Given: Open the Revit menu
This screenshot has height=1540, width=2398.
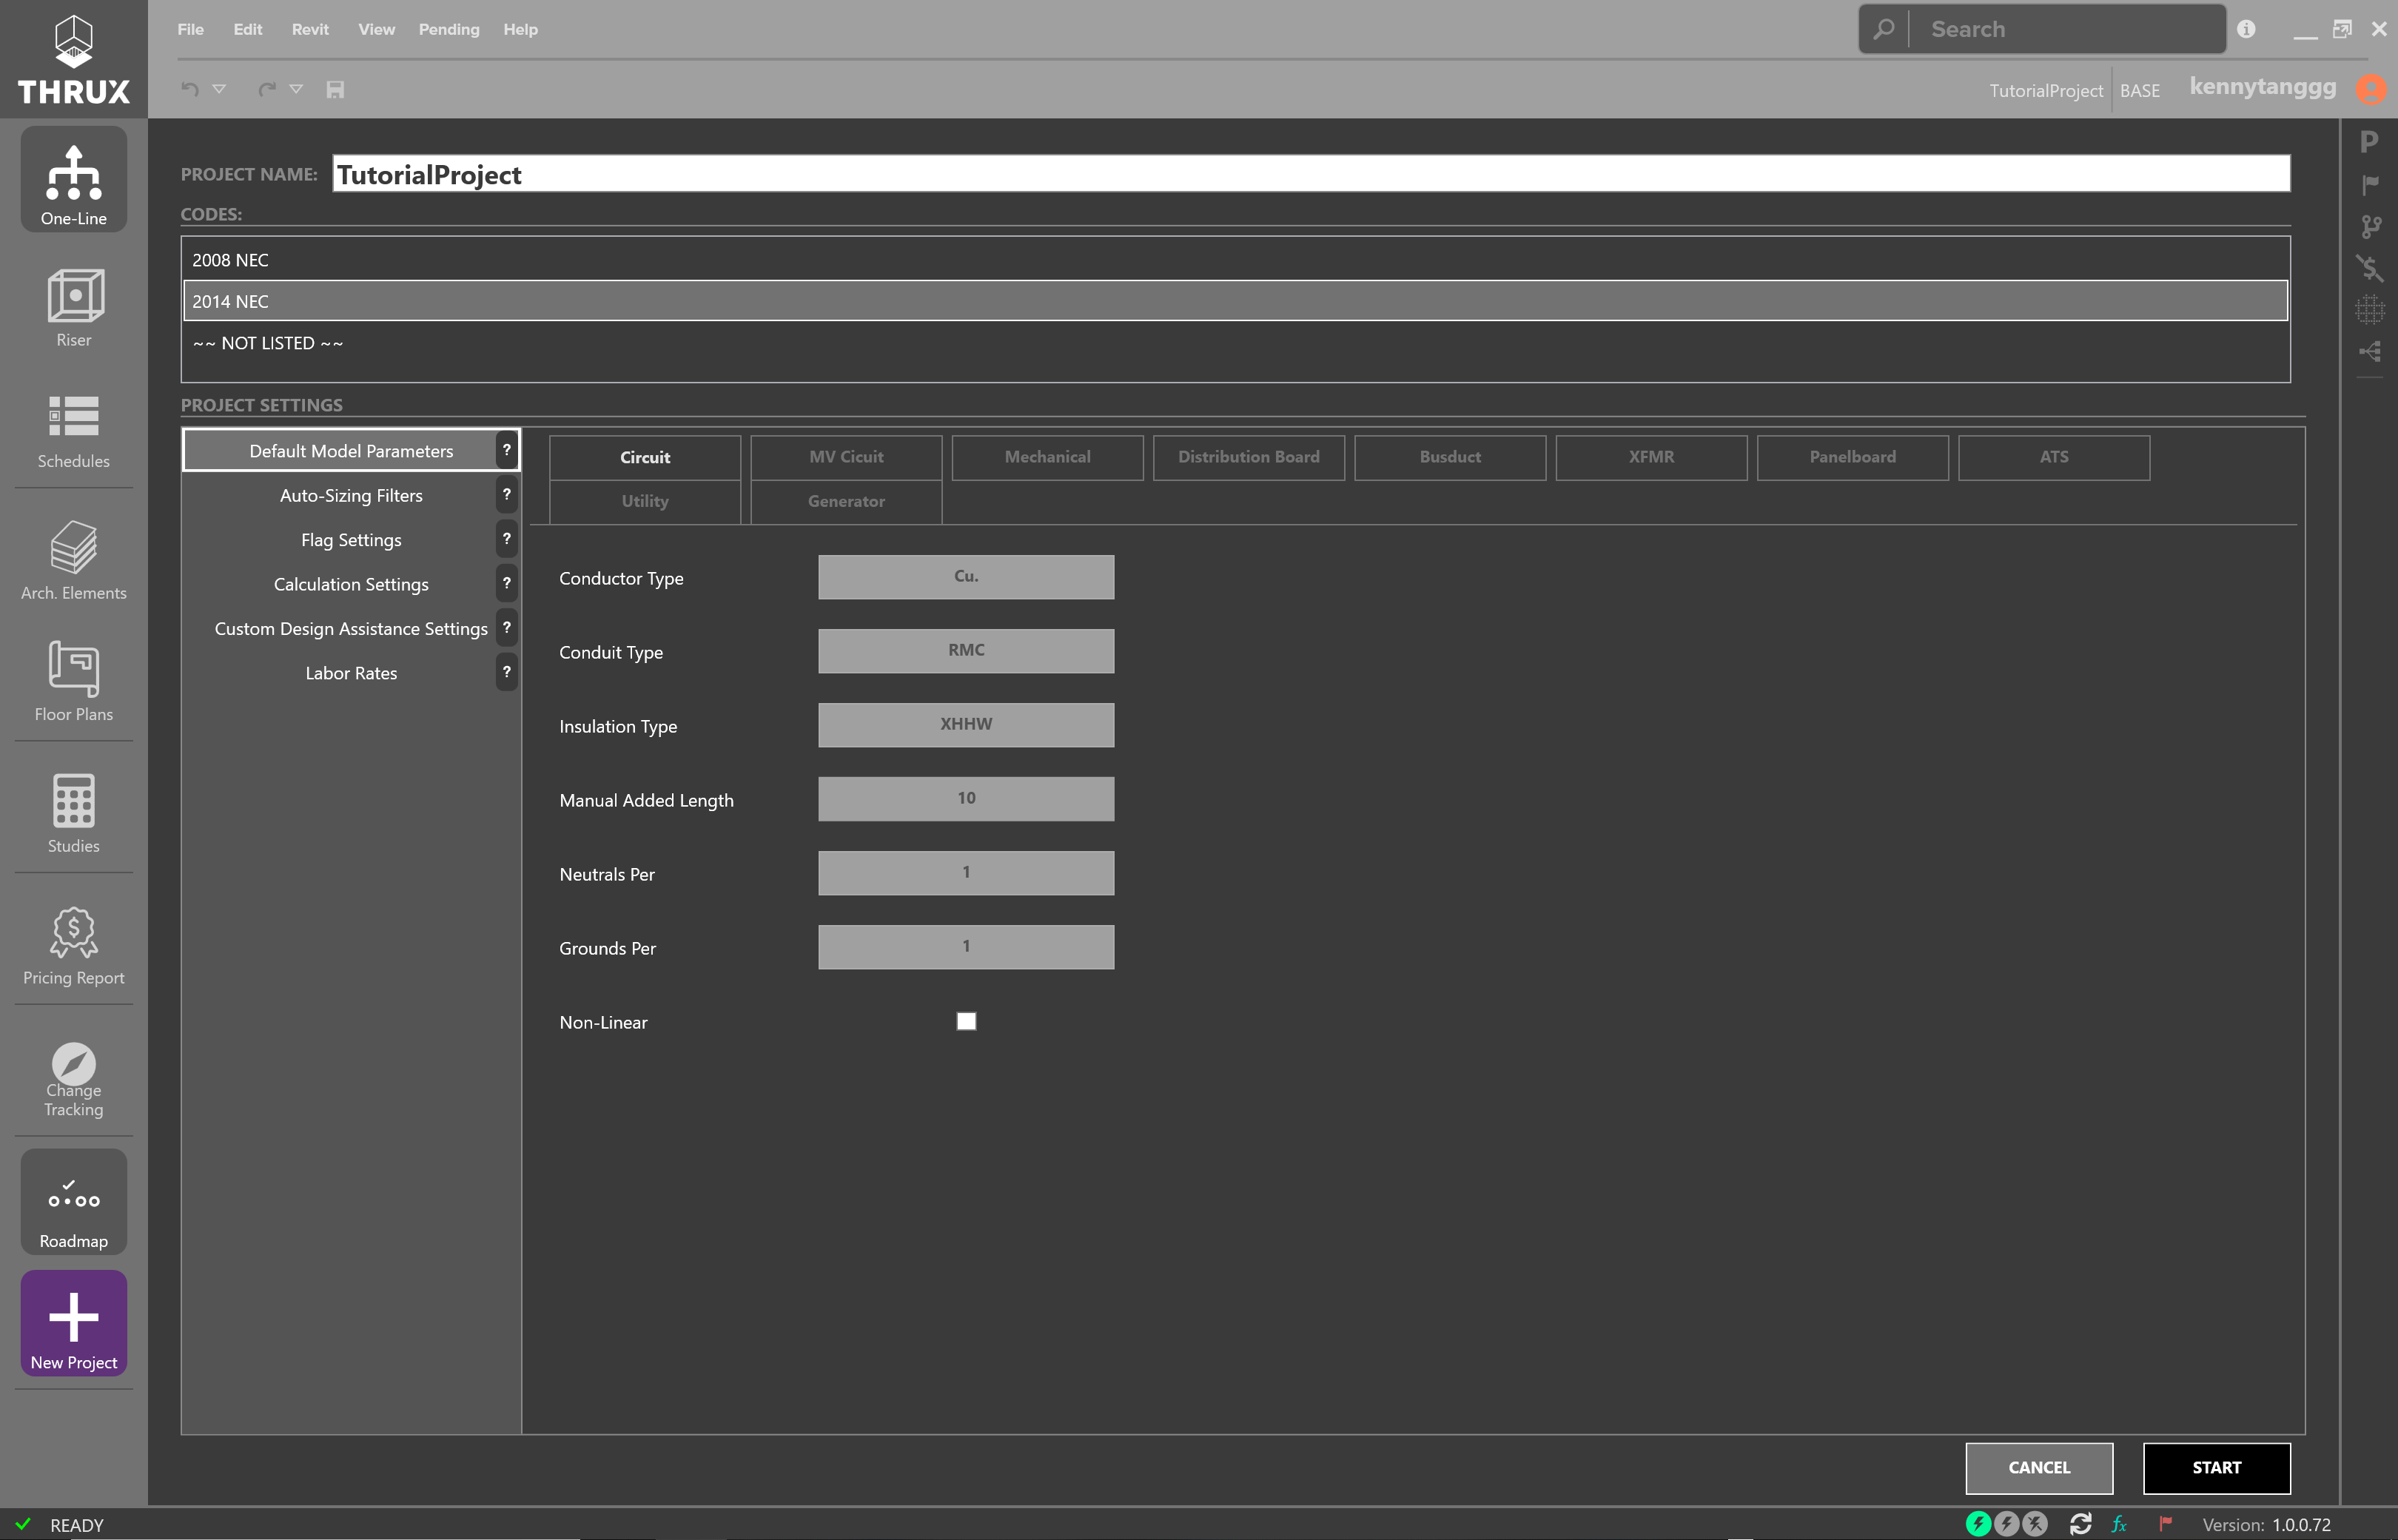Looking at the screenshot, I should coord(310,29).
